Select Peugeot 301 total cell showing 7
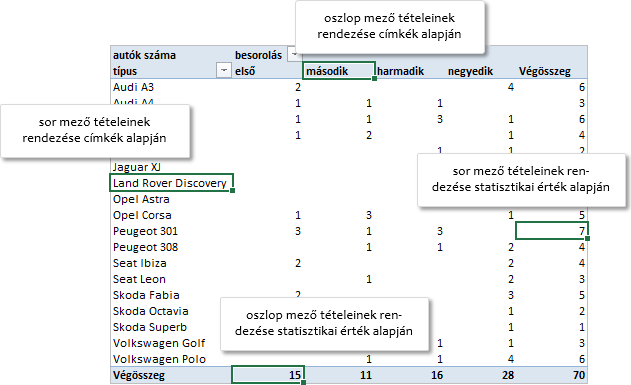Image resolution: width=631 pixels, height=385 pixels. point(552,231)
